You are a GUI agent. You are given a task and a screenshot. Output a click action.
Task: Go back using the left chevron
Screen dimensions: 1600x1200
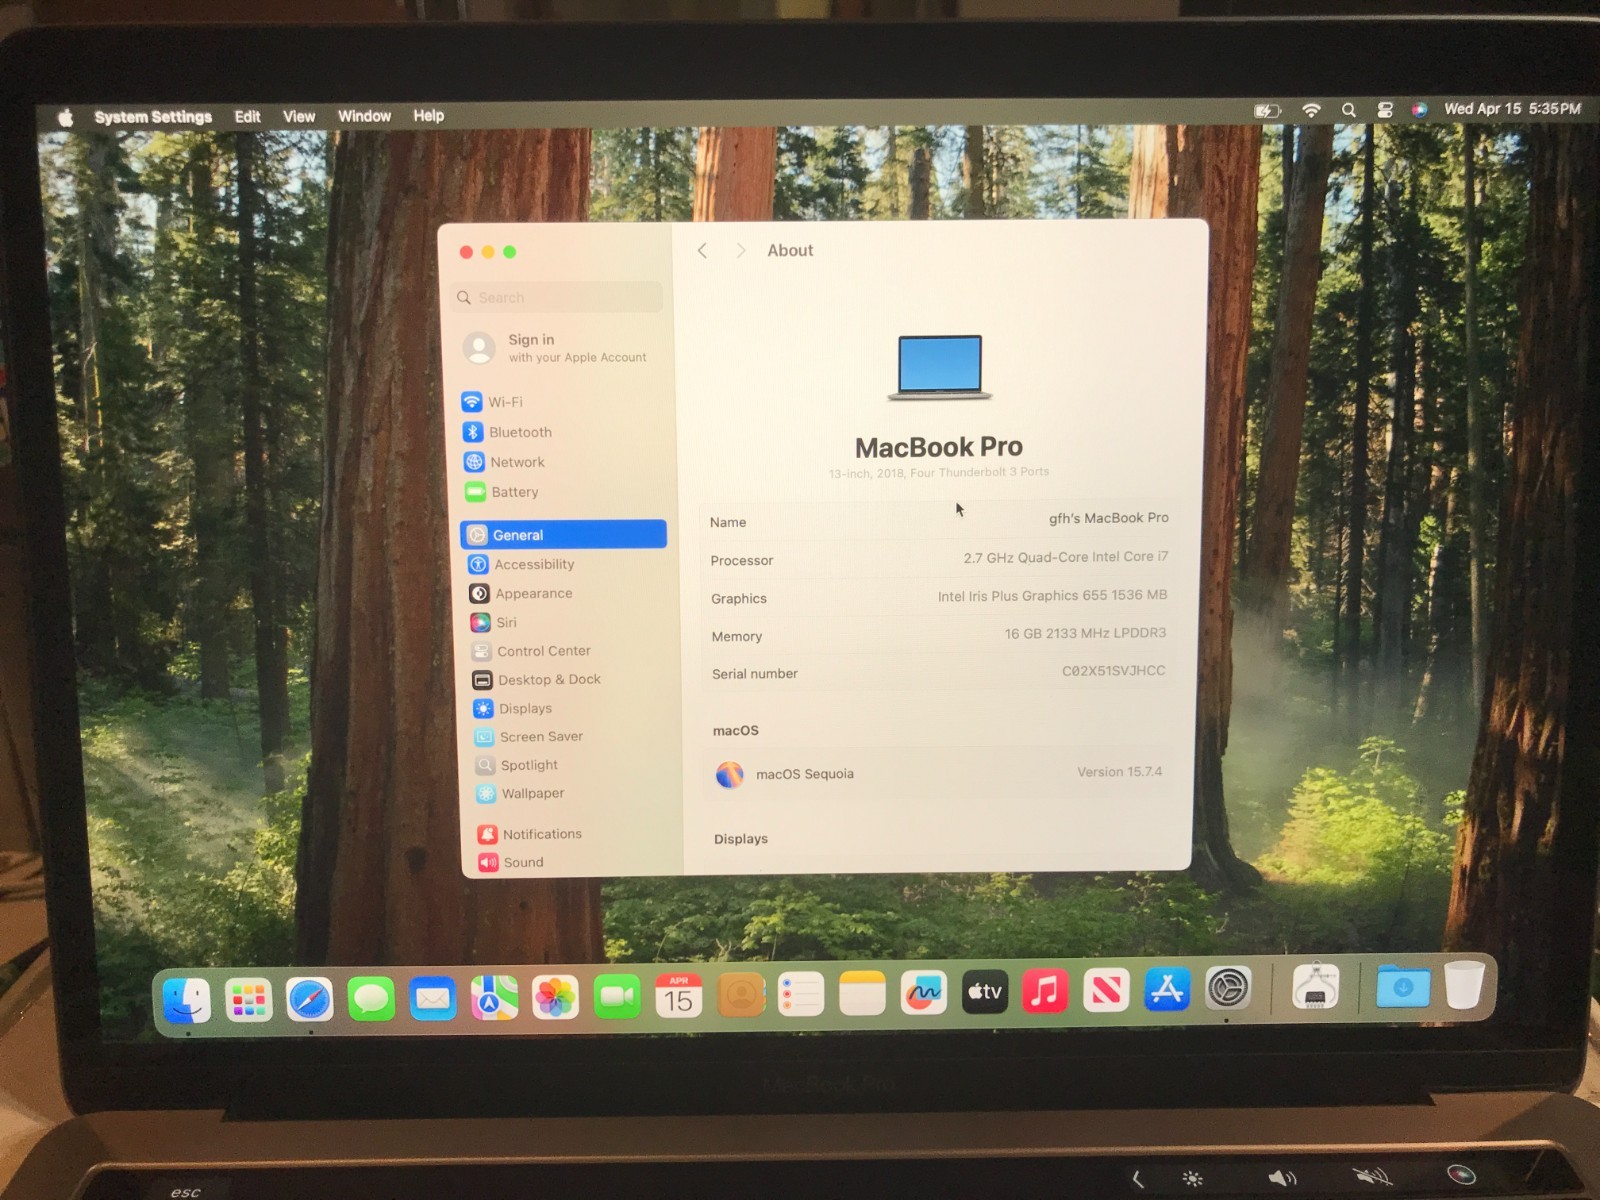[x=702, y=251]
